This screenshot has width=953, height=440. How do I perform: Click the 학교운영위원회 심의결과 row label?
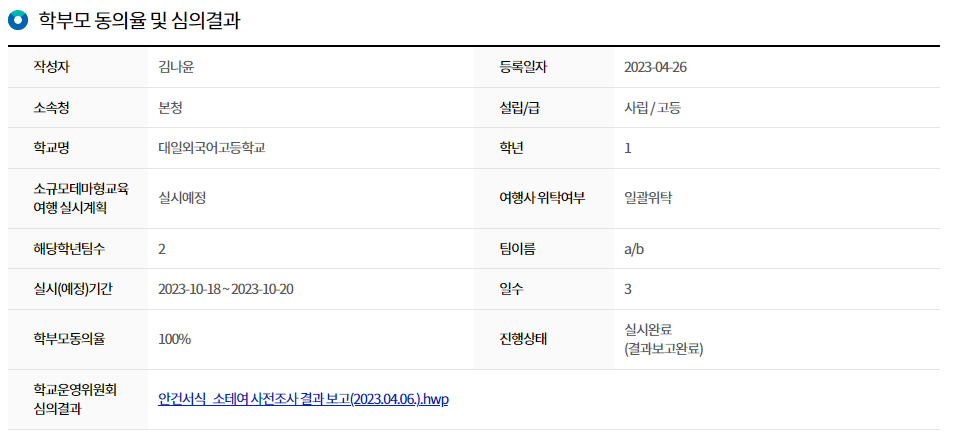coord(74,398)
